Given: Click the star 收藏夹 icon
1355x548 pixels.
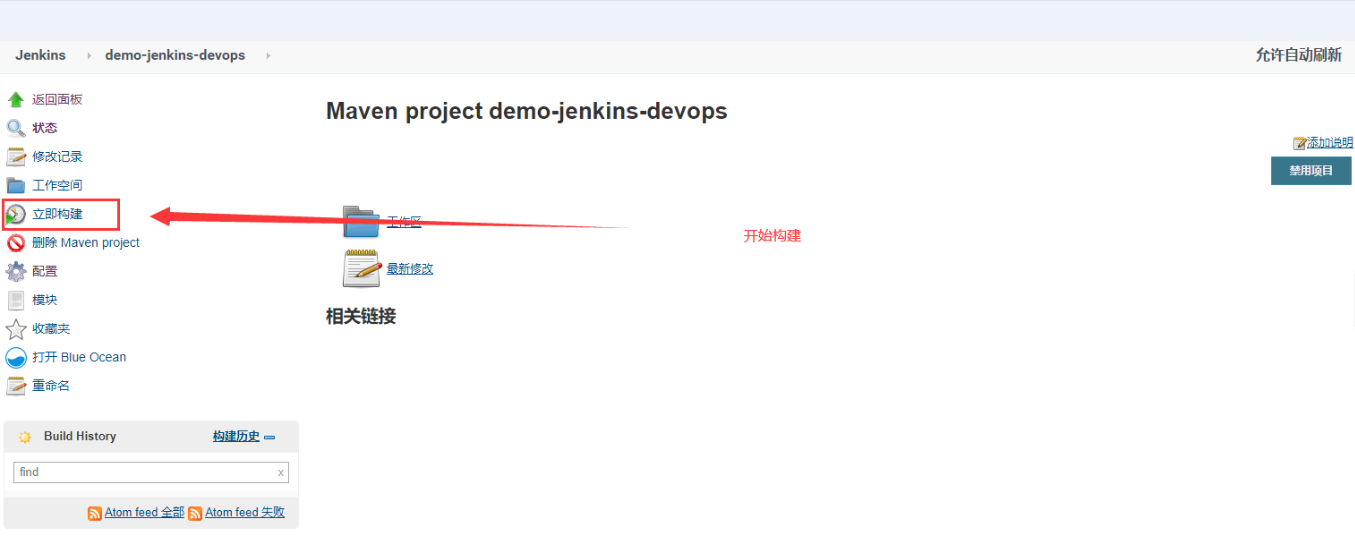Looking at the screenshot, I should click(x=16, y=329).
